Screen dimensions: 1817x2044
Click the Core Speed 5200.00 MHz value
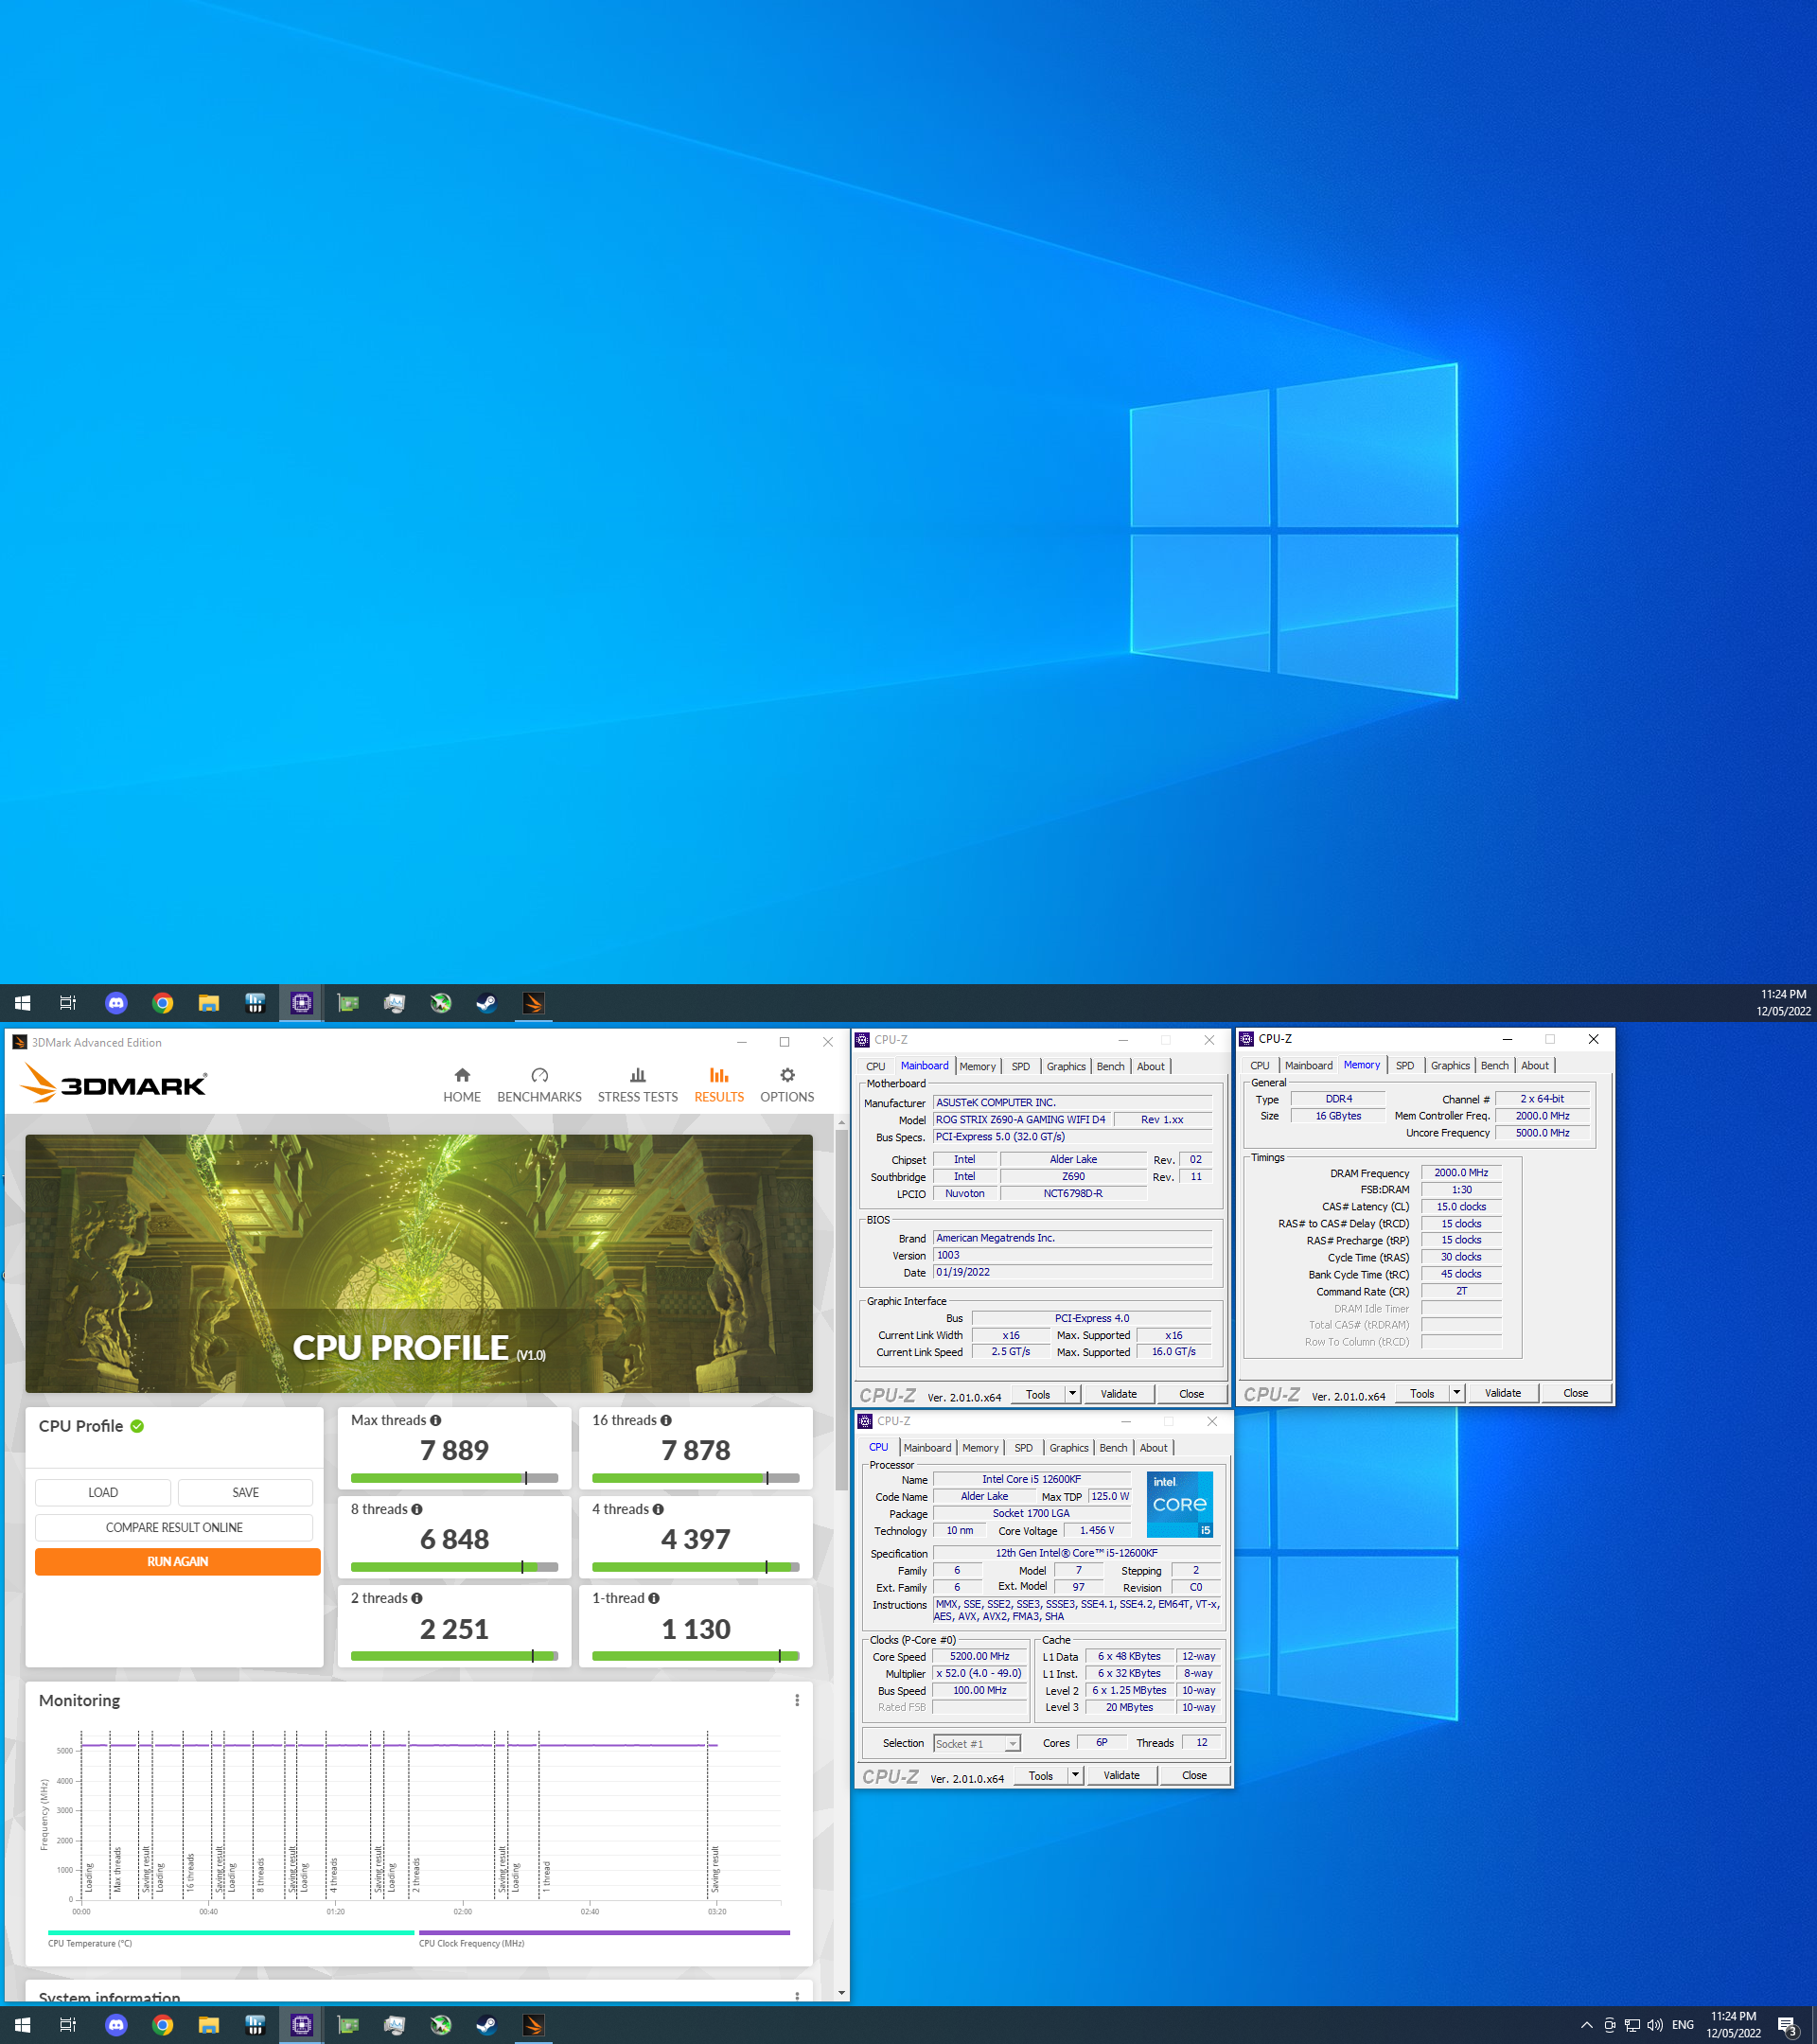[979, 1656]
